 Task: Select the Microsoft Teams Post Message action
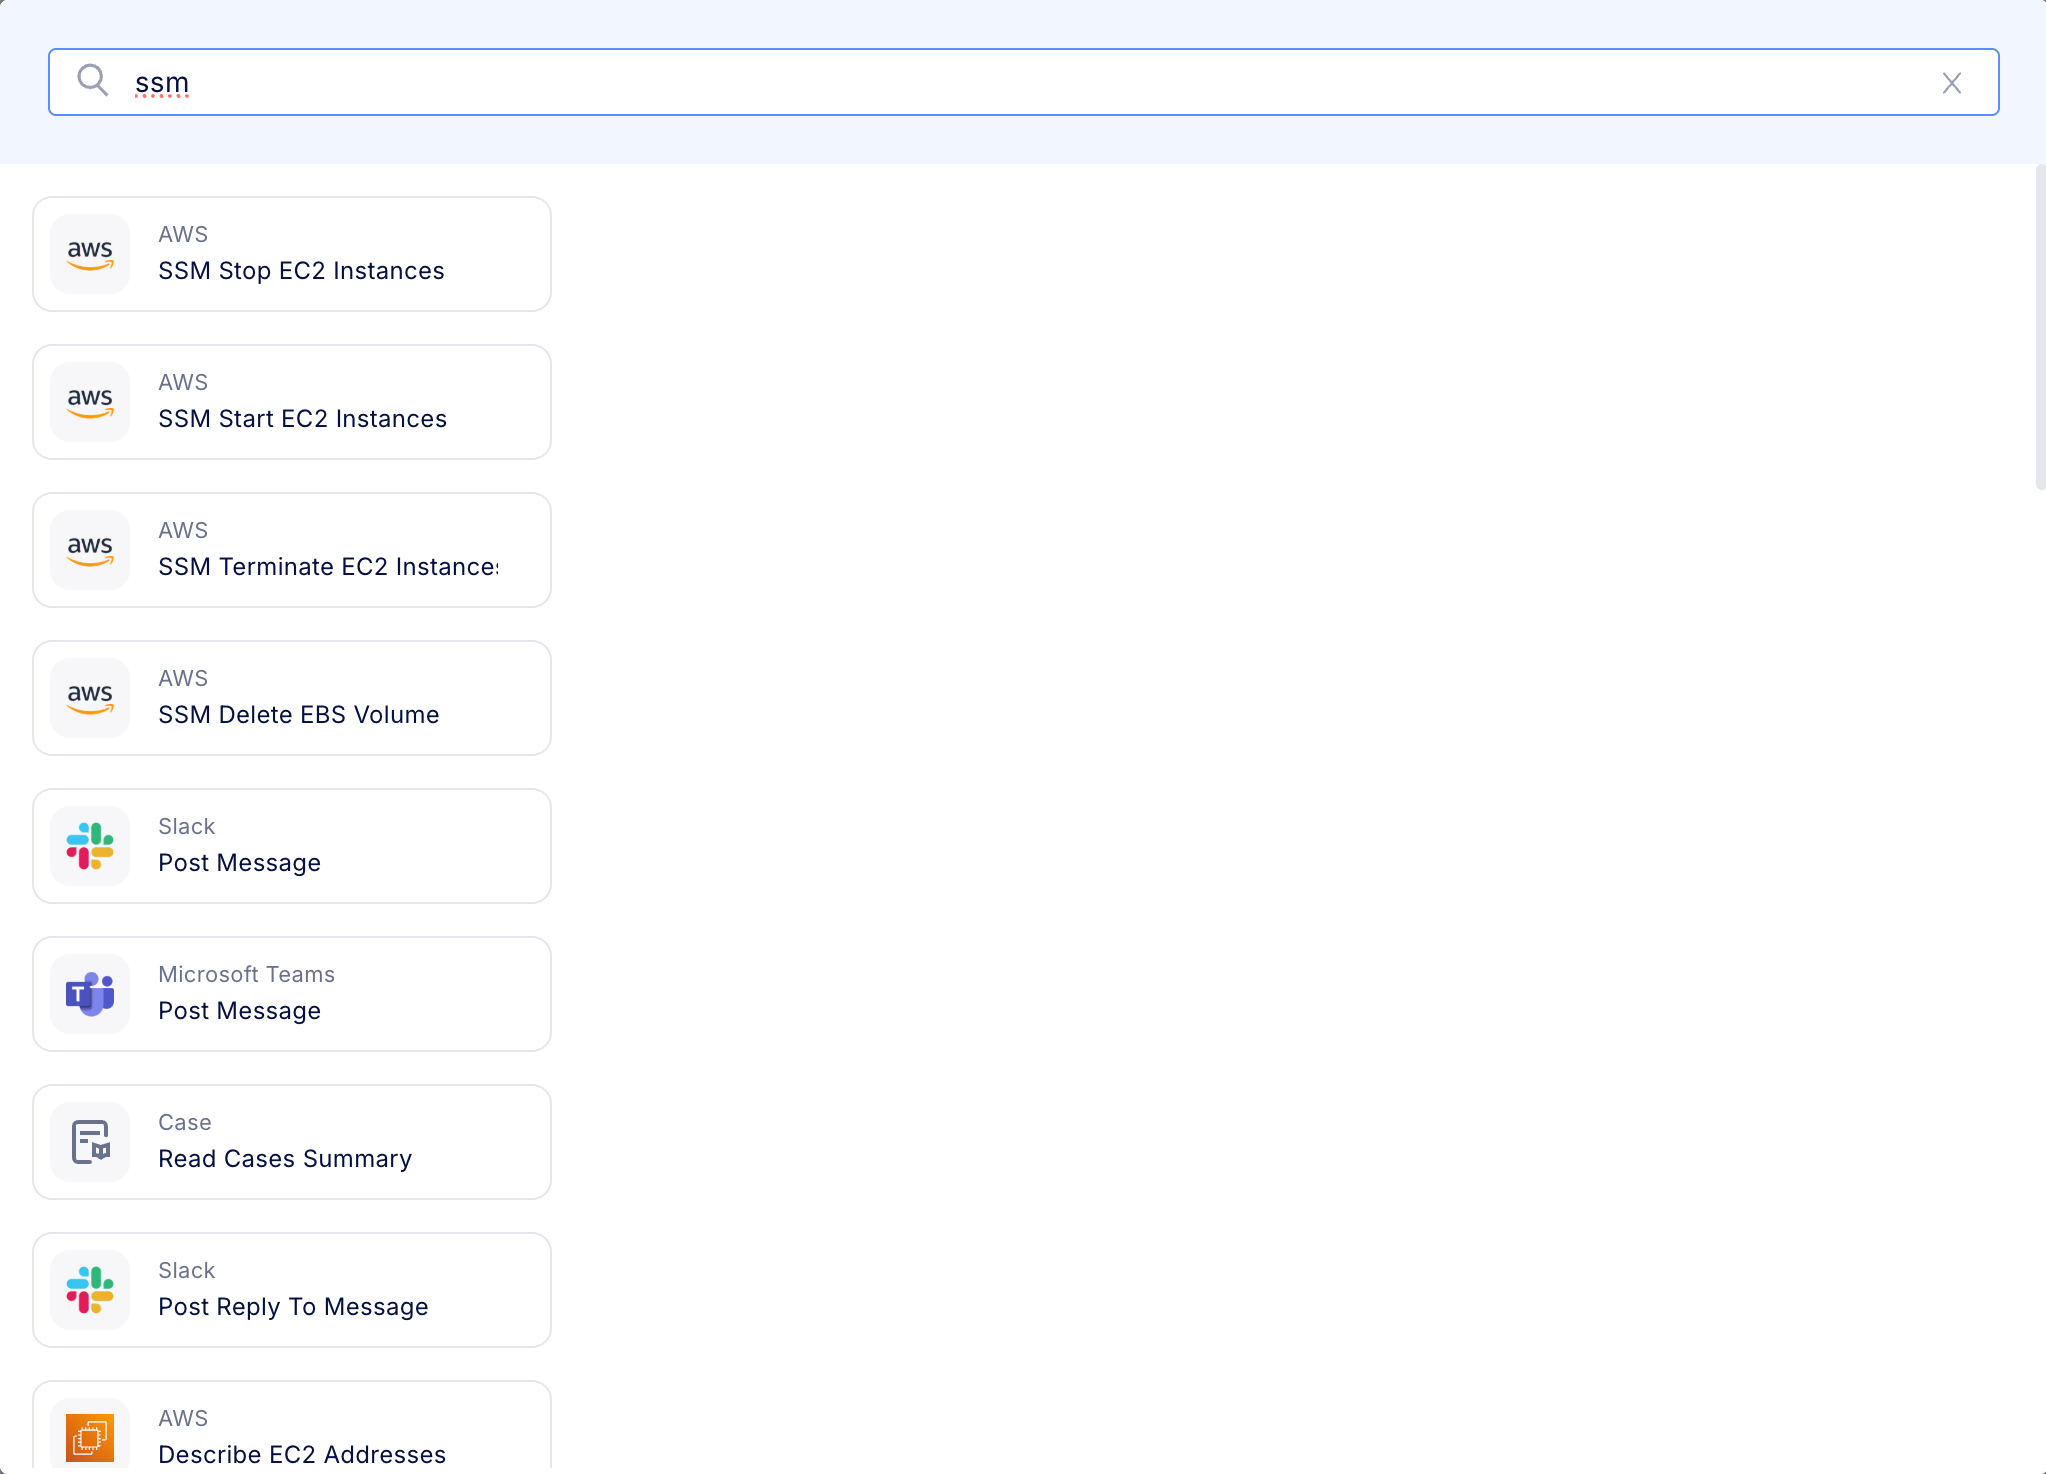click(x=291, y=994)
